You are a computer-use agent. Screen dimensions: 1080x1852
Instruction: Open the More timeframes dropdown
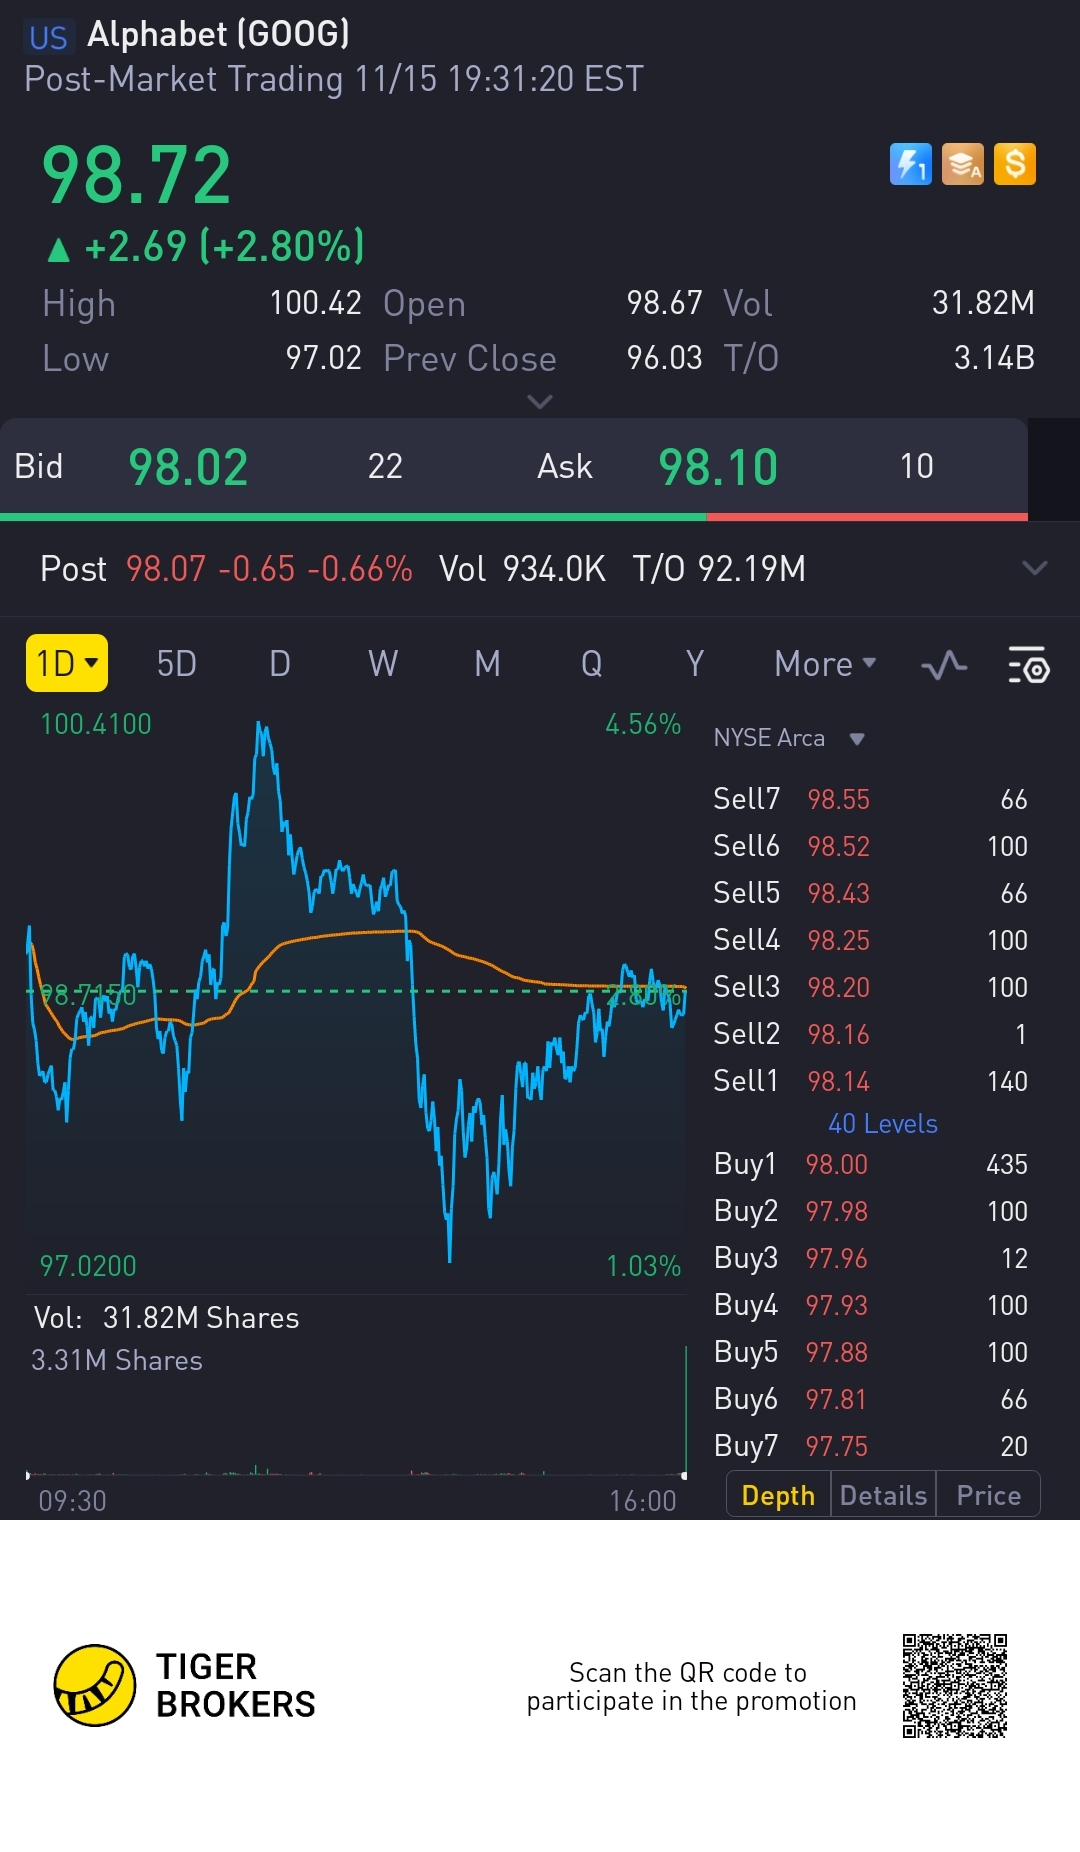[825, 664]
